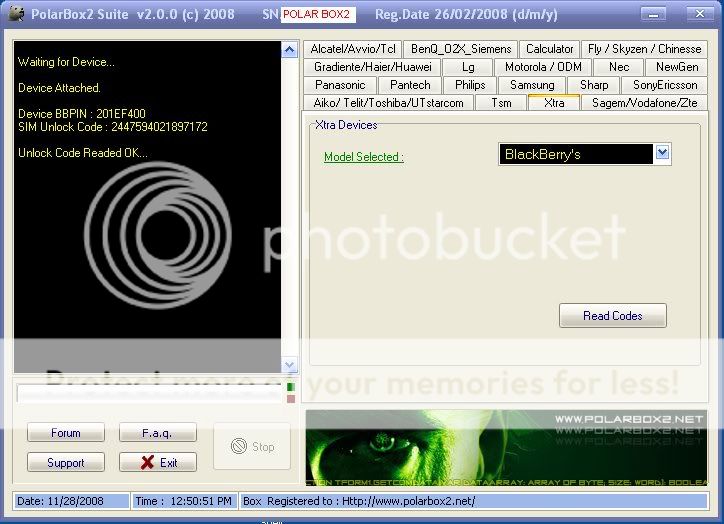Open the Samsung tab

(x=532, y=85)
